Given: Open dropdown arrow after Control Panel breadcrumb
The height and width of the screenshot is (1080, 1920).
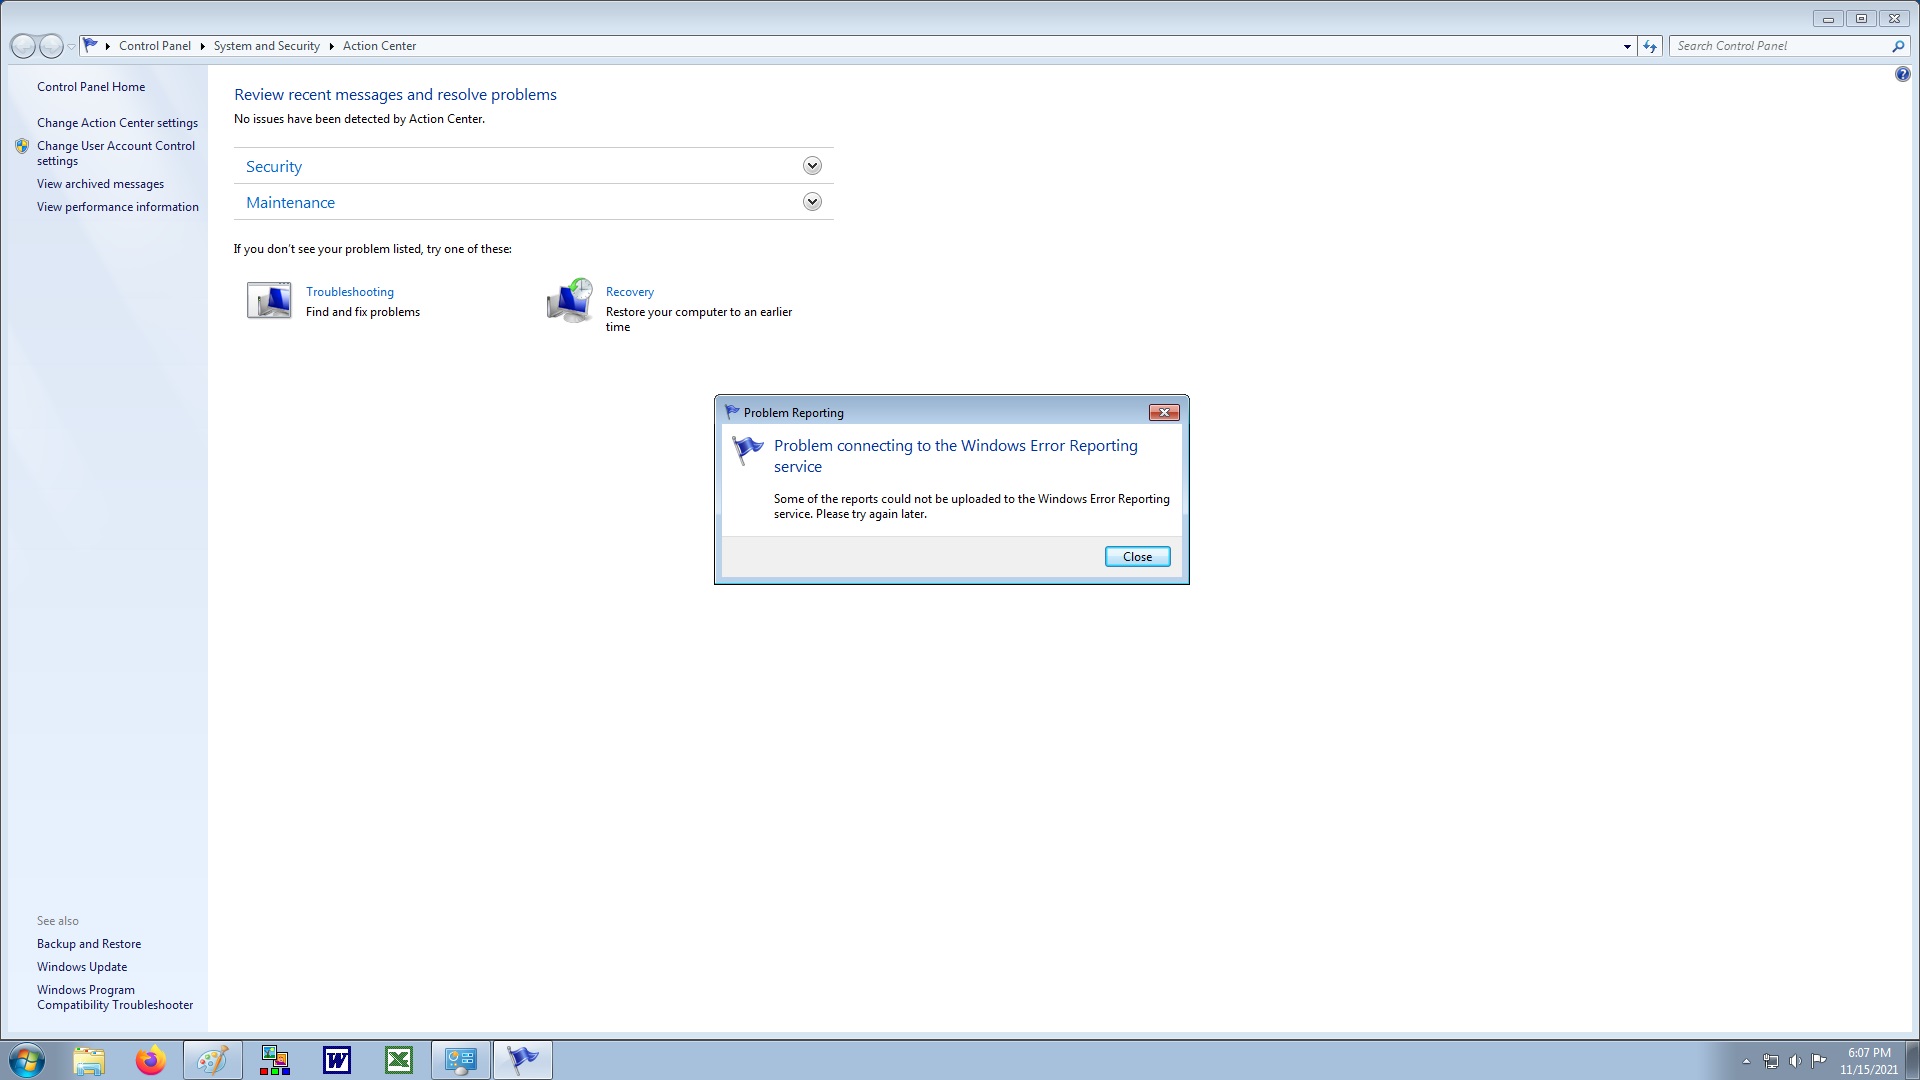Looking at the screenshot, I should 202,46.
